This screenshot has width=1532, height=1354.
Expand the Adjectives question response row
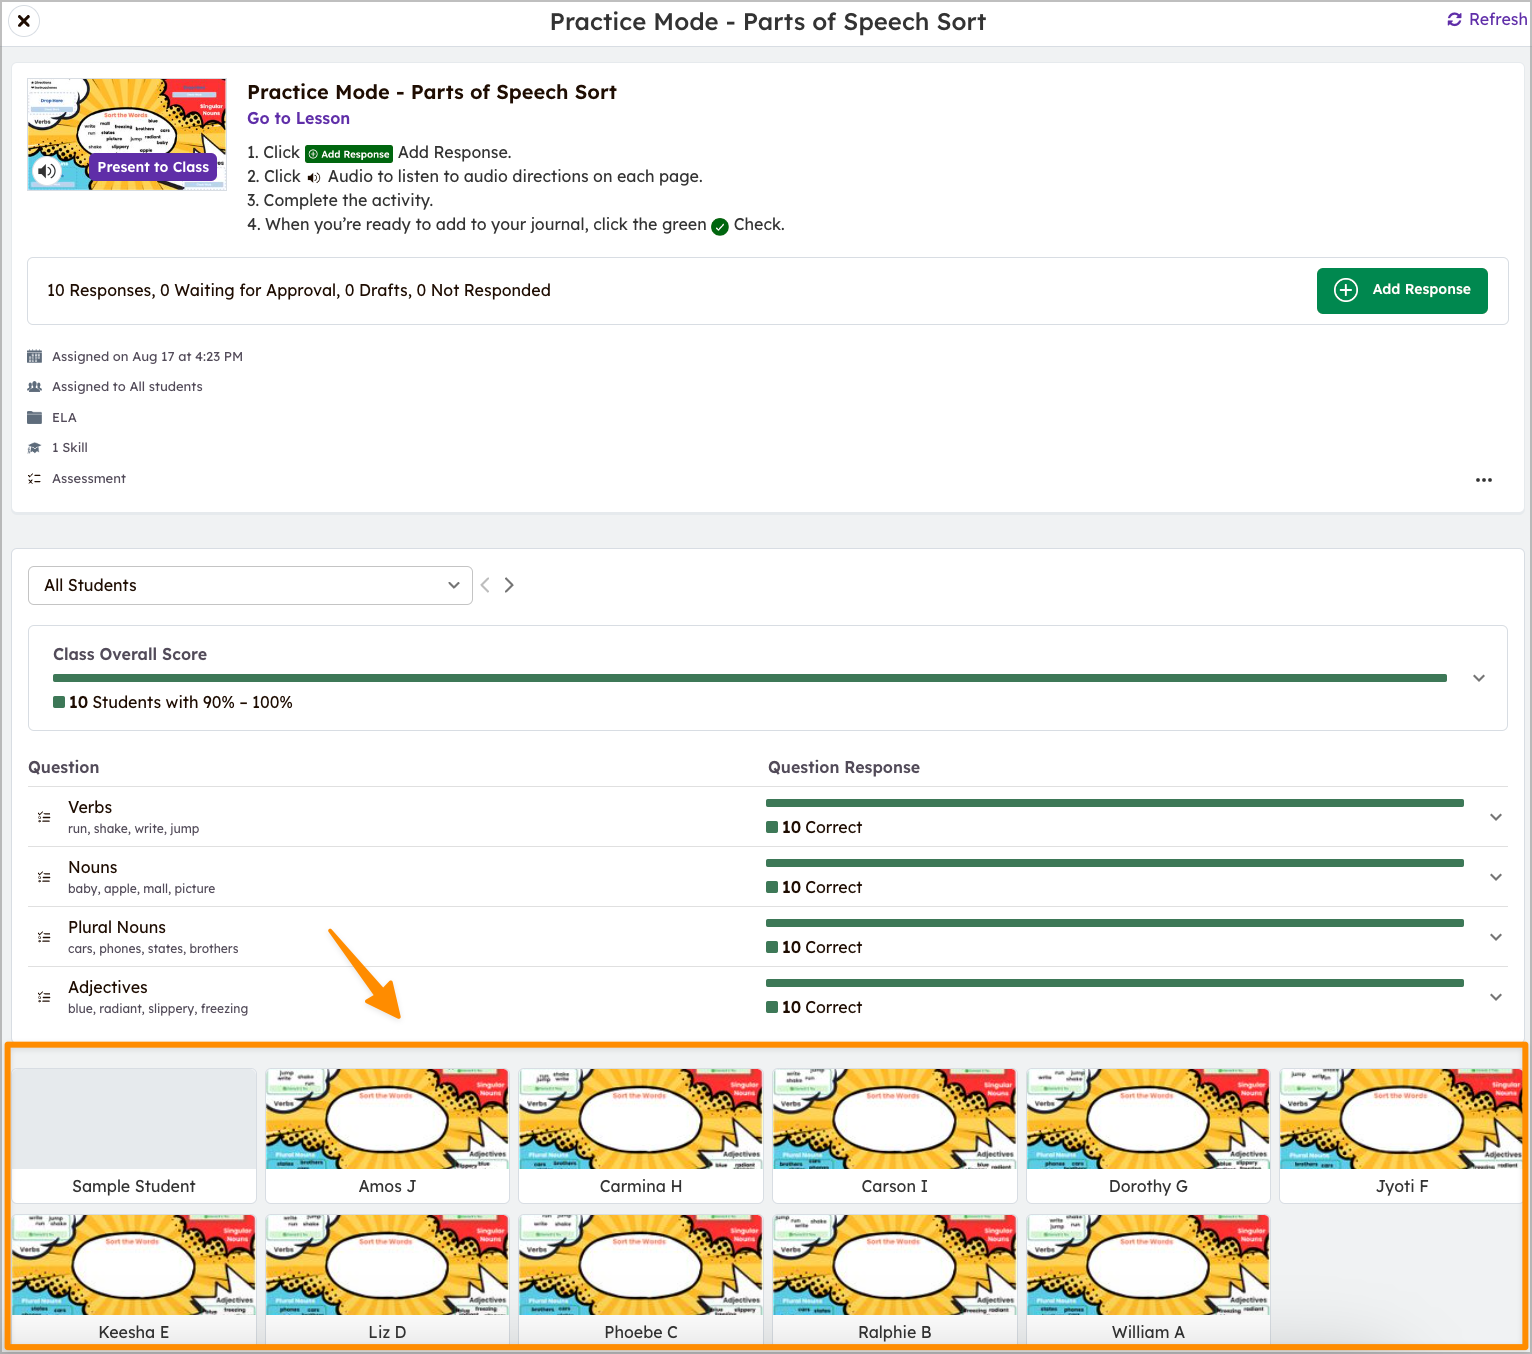(1495, 997)
